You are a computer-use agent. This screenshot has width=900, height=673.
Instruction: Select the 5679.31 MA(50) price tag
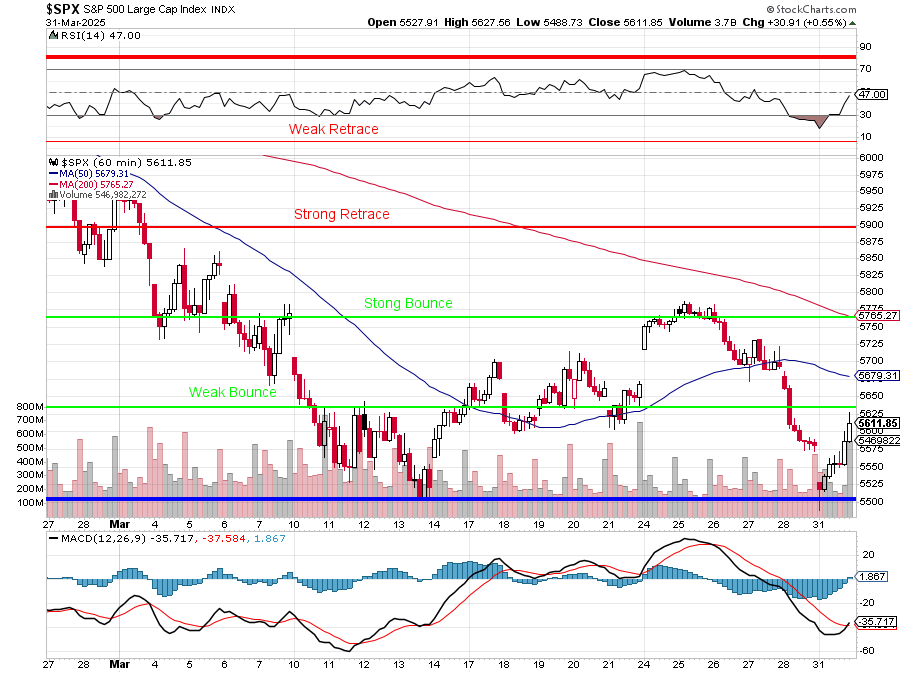877,376
